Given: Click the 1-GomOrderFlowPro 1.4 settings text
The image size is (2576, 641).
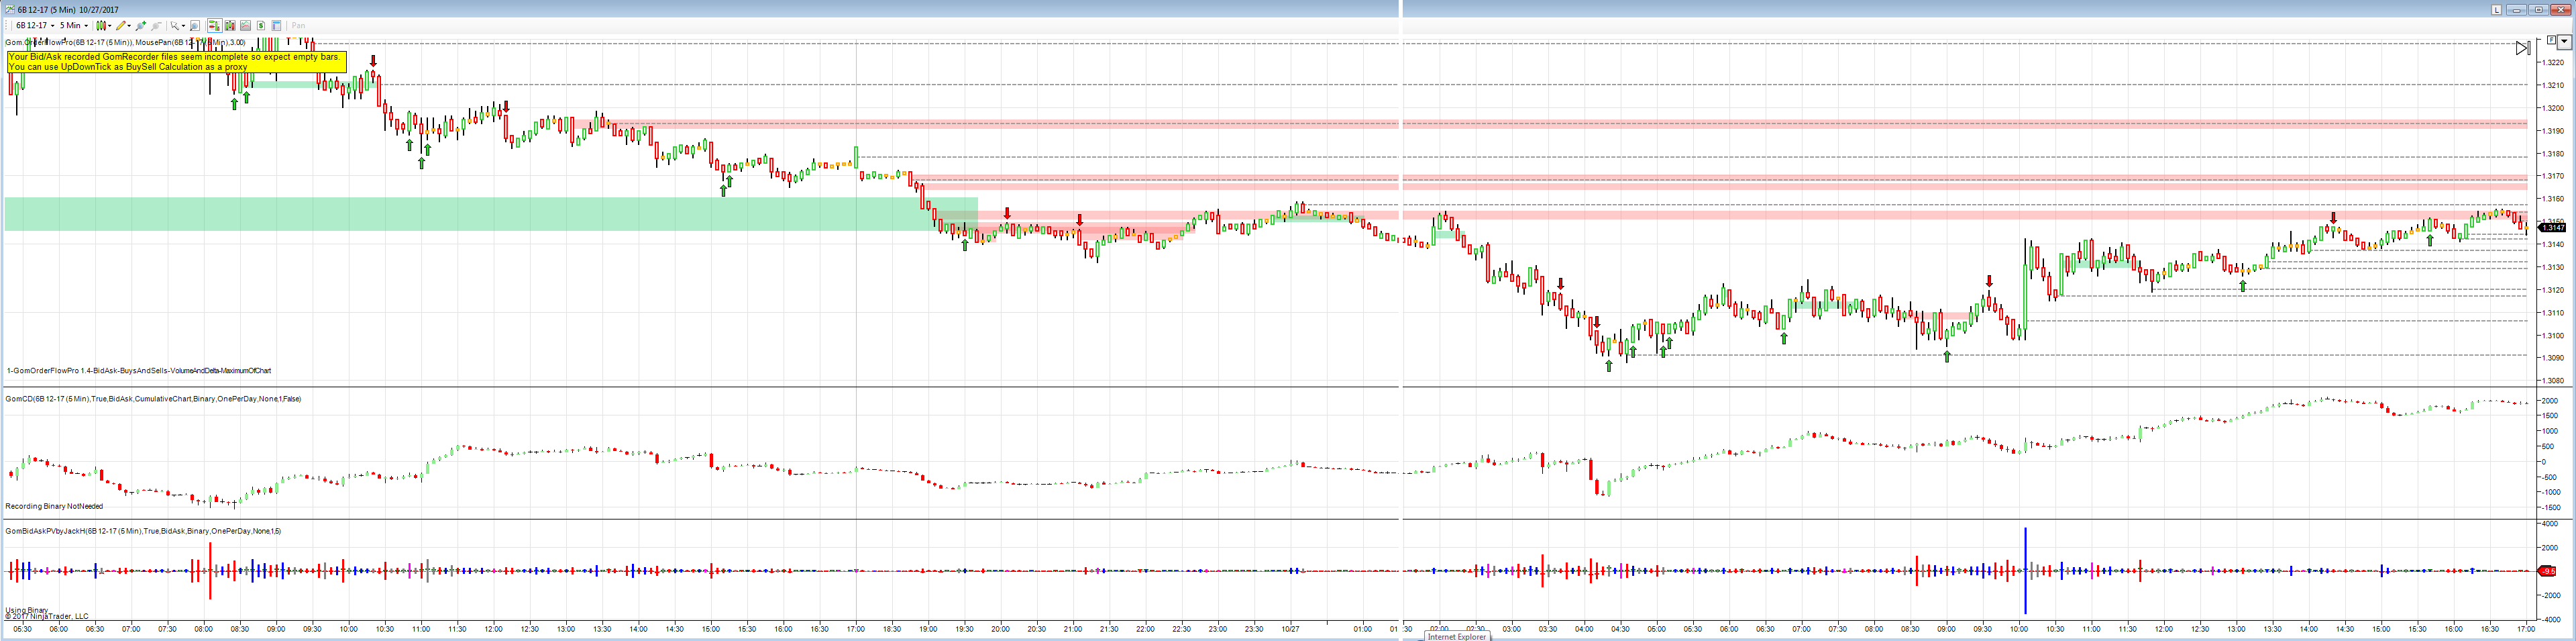Looking at the screenshot, I should (139, 371).
